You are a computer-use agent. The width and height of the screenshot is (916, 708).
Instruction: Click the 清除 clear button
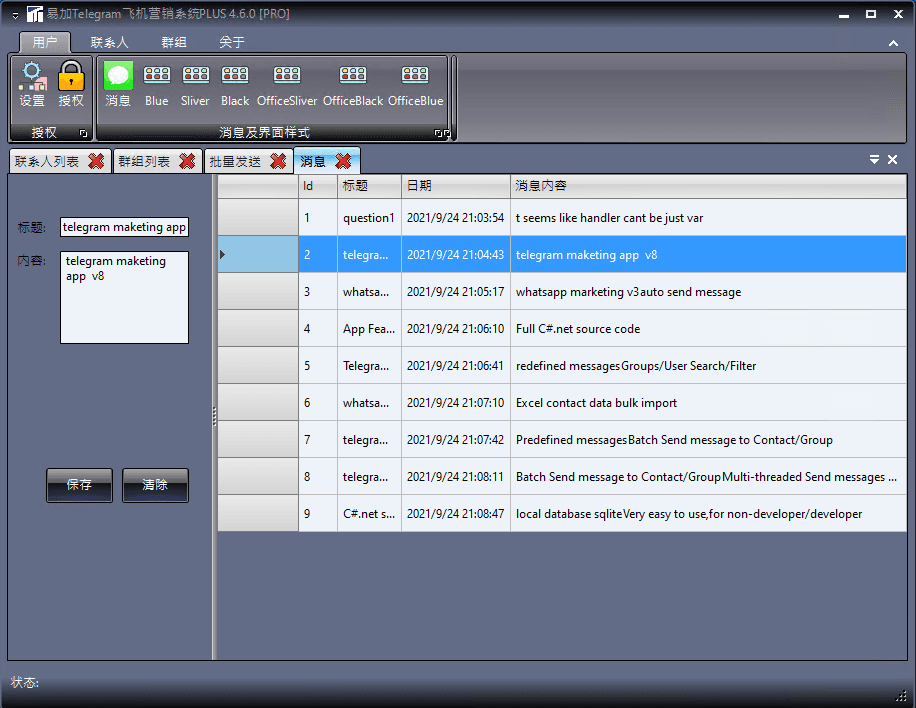coord(155,485)
